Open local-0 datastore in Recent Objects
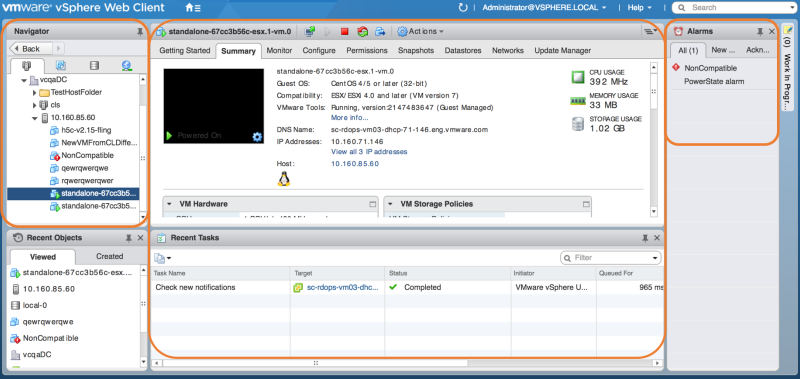Viewport: 800px width, 379px height. click(x=35, y=306)
